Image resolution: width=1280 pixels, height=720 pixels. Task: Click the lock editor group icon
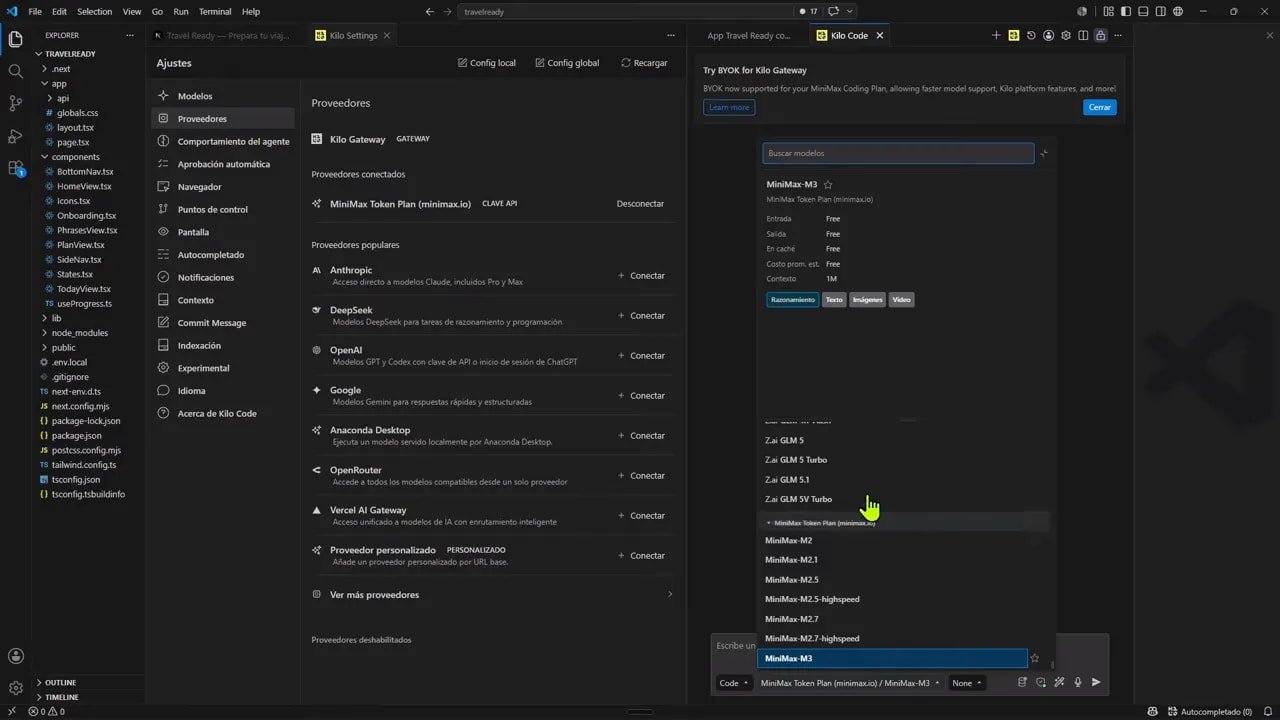click(1100, 35)
